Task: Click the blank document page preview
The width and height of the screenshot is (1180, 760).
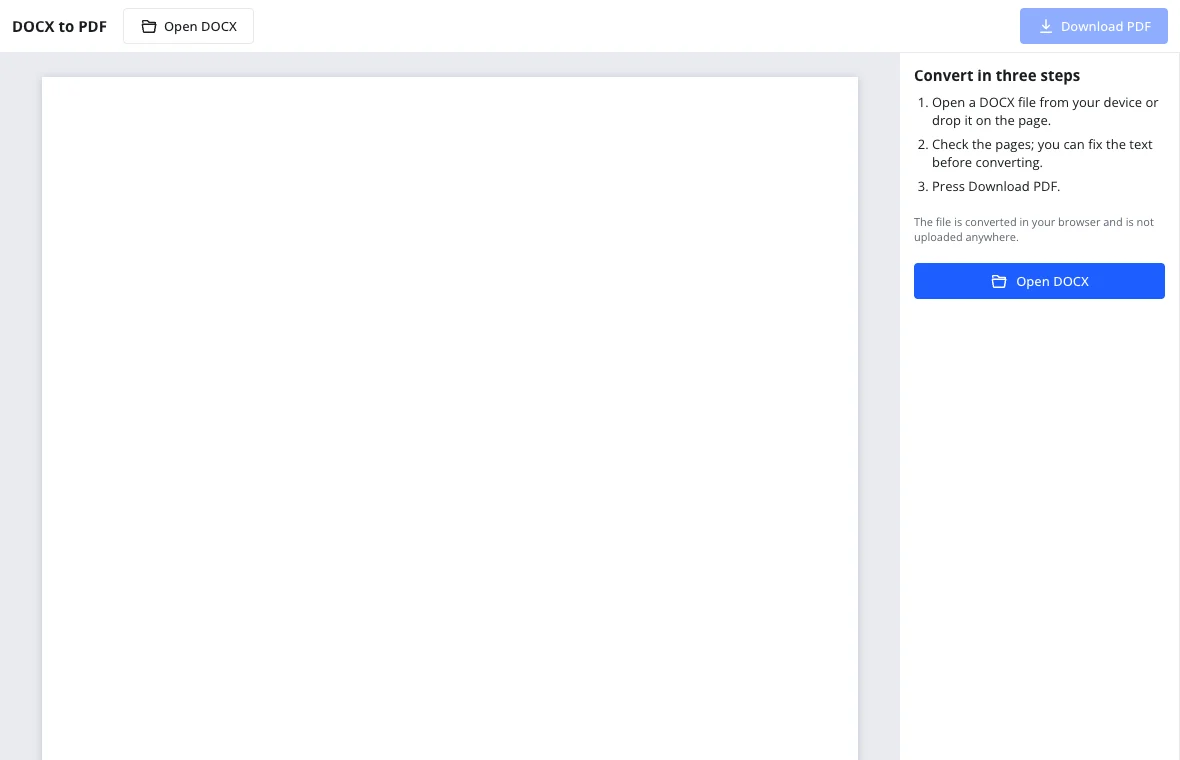Action: point(450,418)
